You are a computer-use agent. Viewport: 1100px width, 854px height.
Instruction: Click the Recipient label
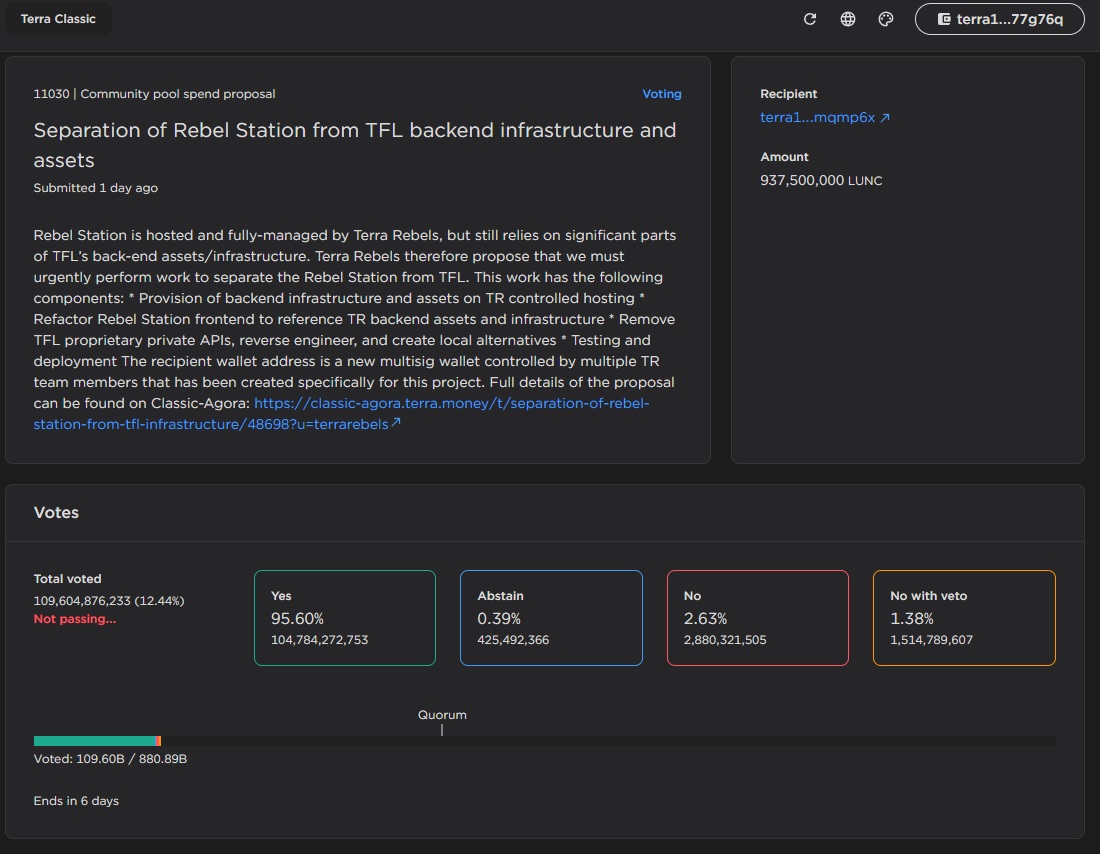point(789,93)
